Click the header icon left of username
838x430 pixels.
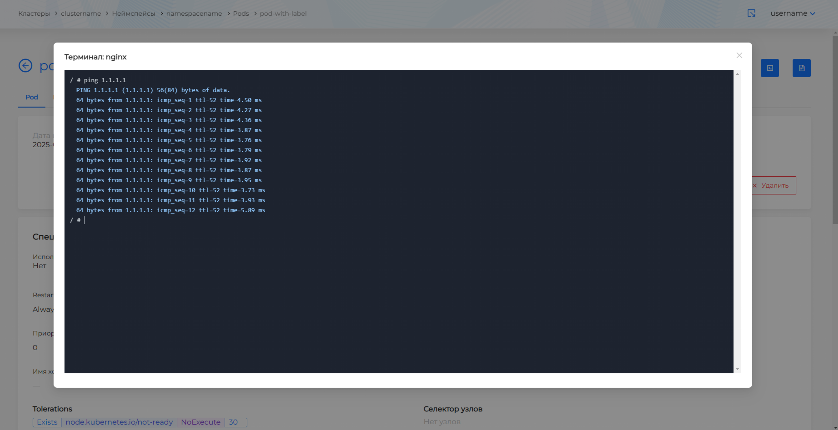[x=751, y=13]
